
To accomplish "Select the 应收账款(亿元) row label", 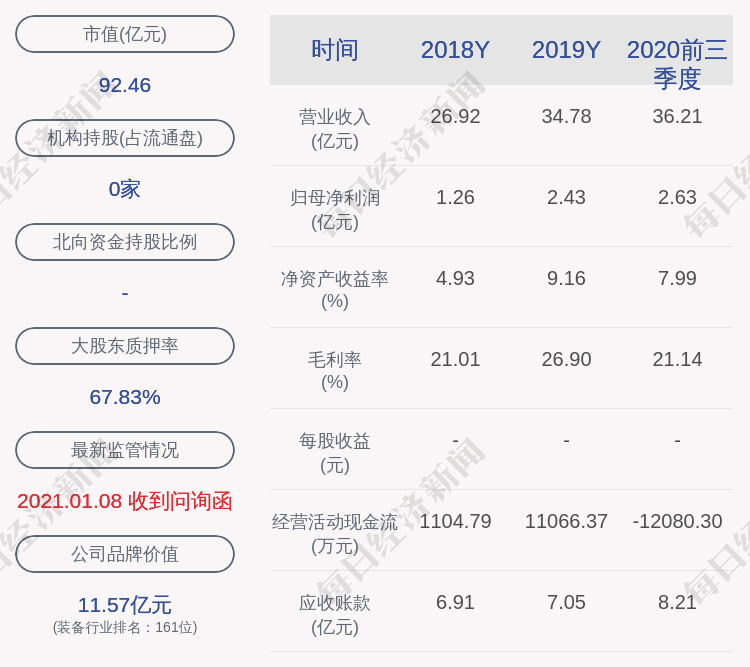I will (x=335, y=614).
